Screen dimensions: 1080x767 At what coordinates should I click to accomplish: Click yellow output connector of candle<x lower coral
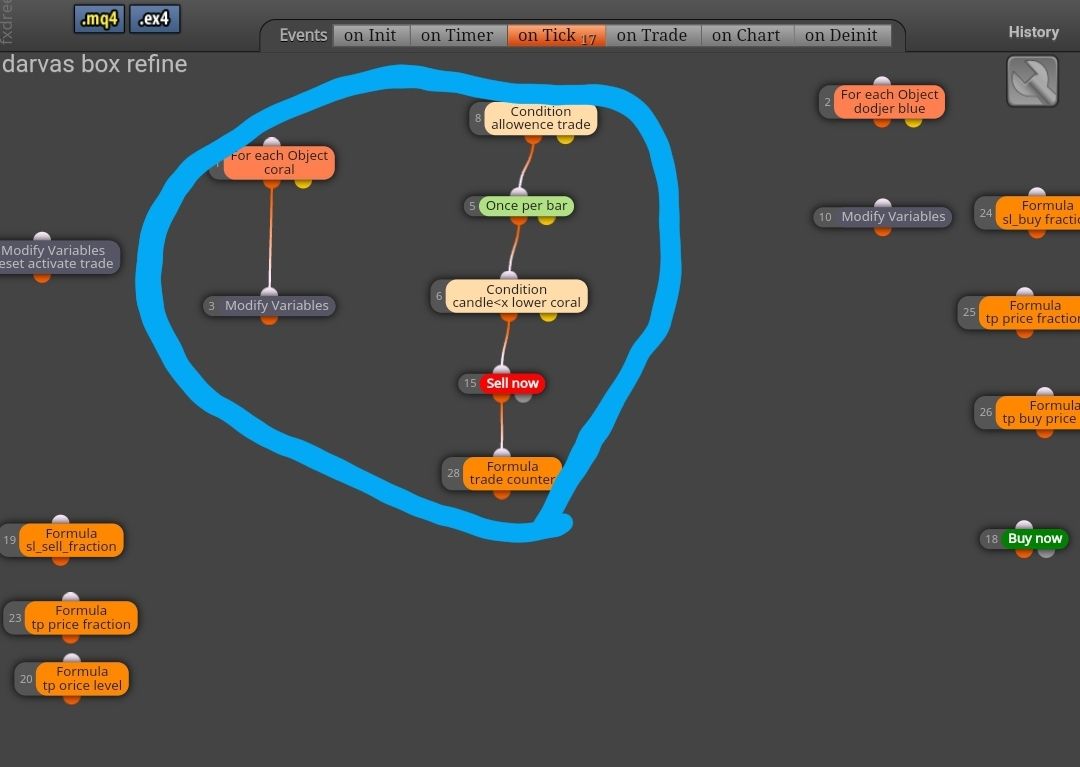point(548,315)
